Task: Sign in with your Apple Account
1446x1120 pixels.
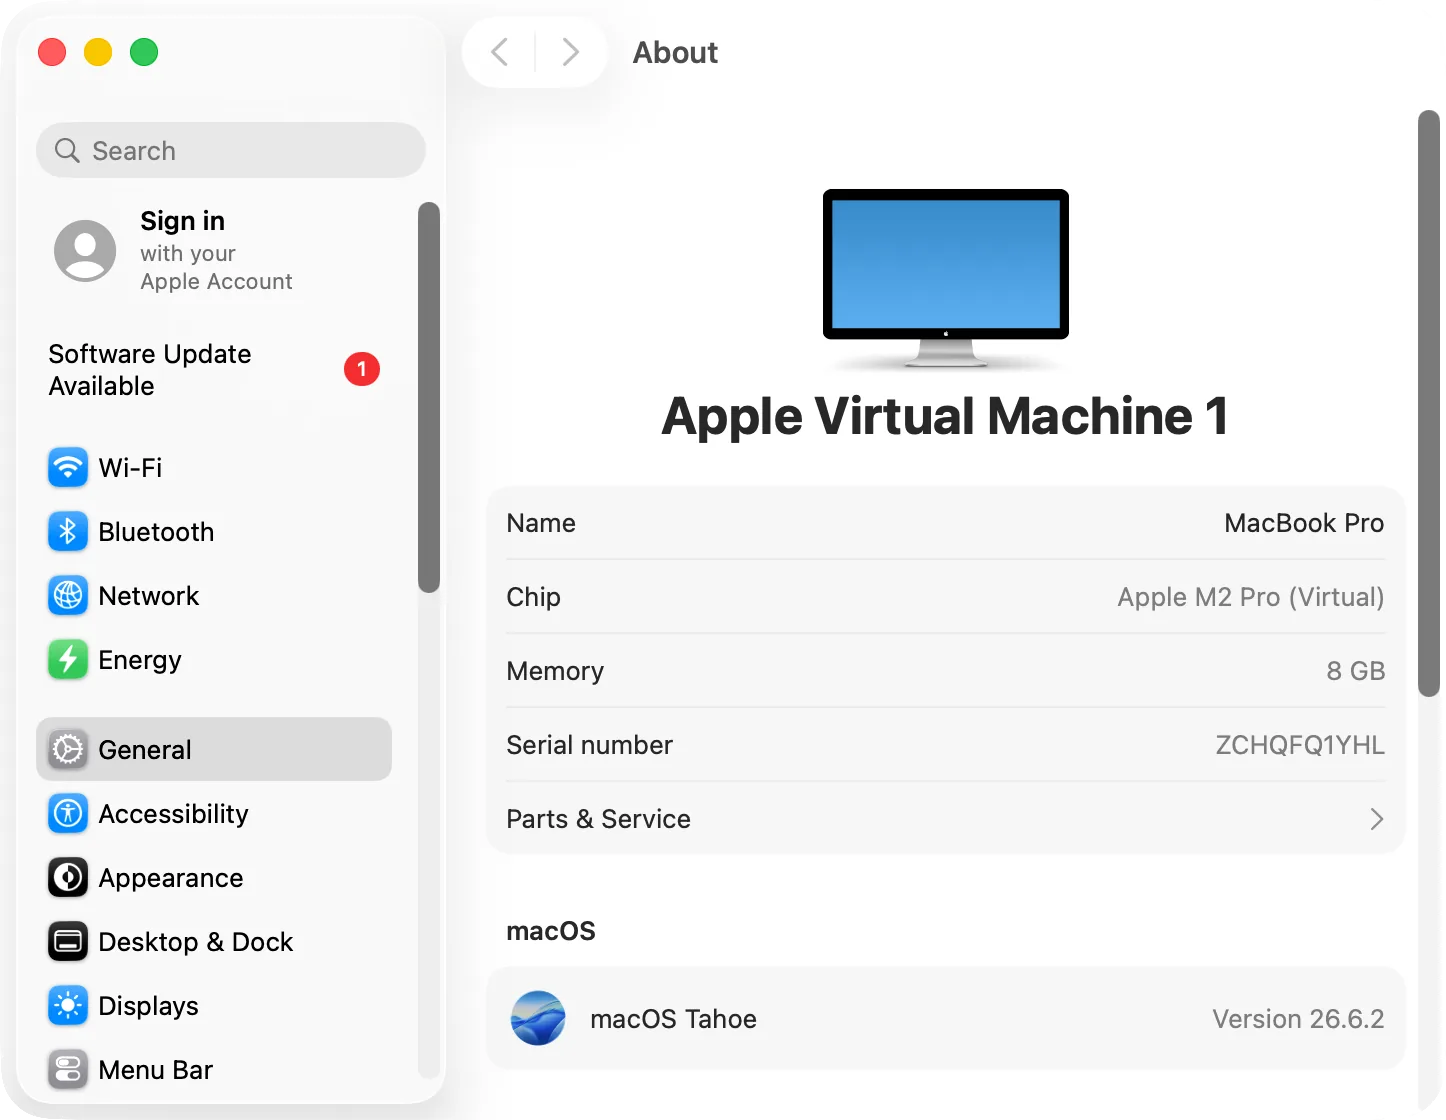Action: point(214,250)
